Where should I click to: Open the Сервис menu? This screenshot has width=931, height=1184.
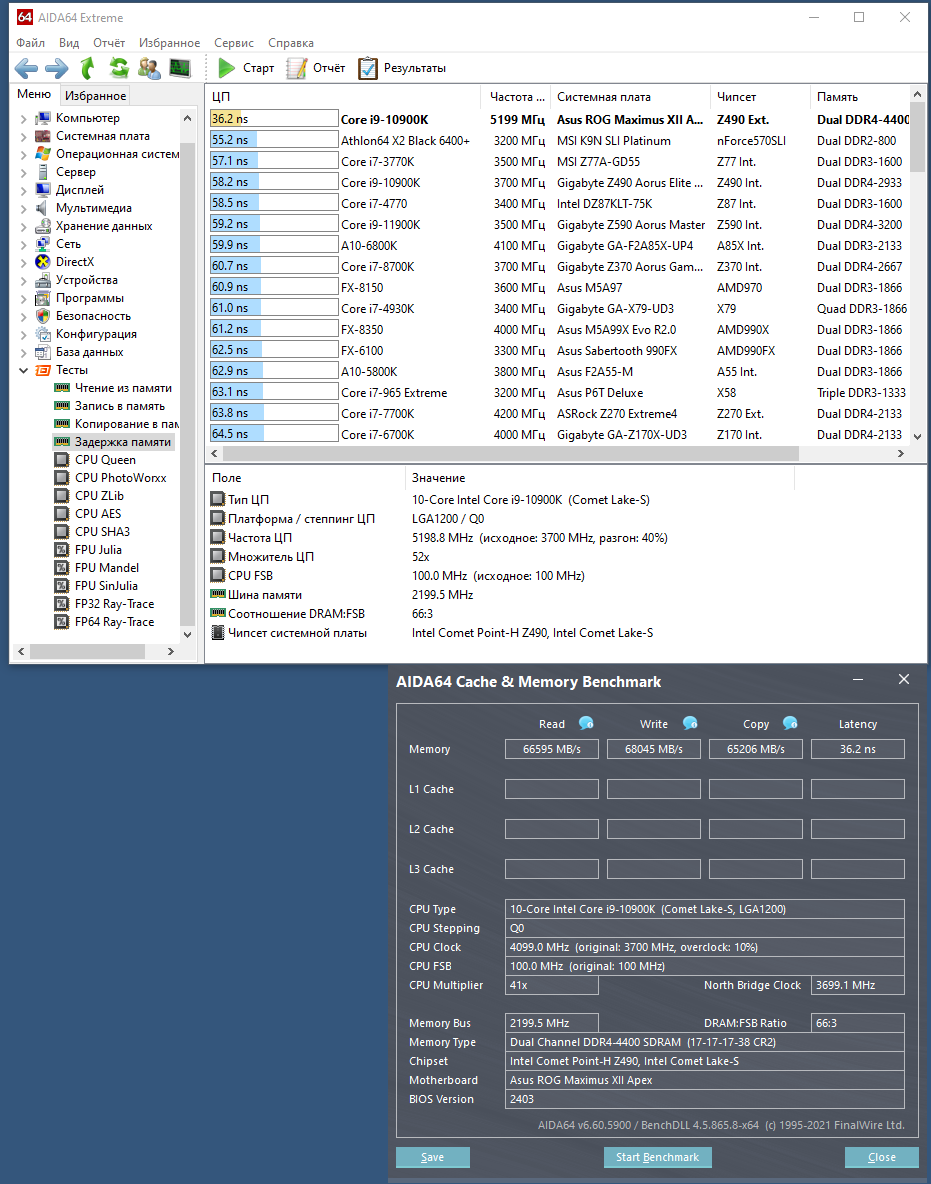pos(233,43)
